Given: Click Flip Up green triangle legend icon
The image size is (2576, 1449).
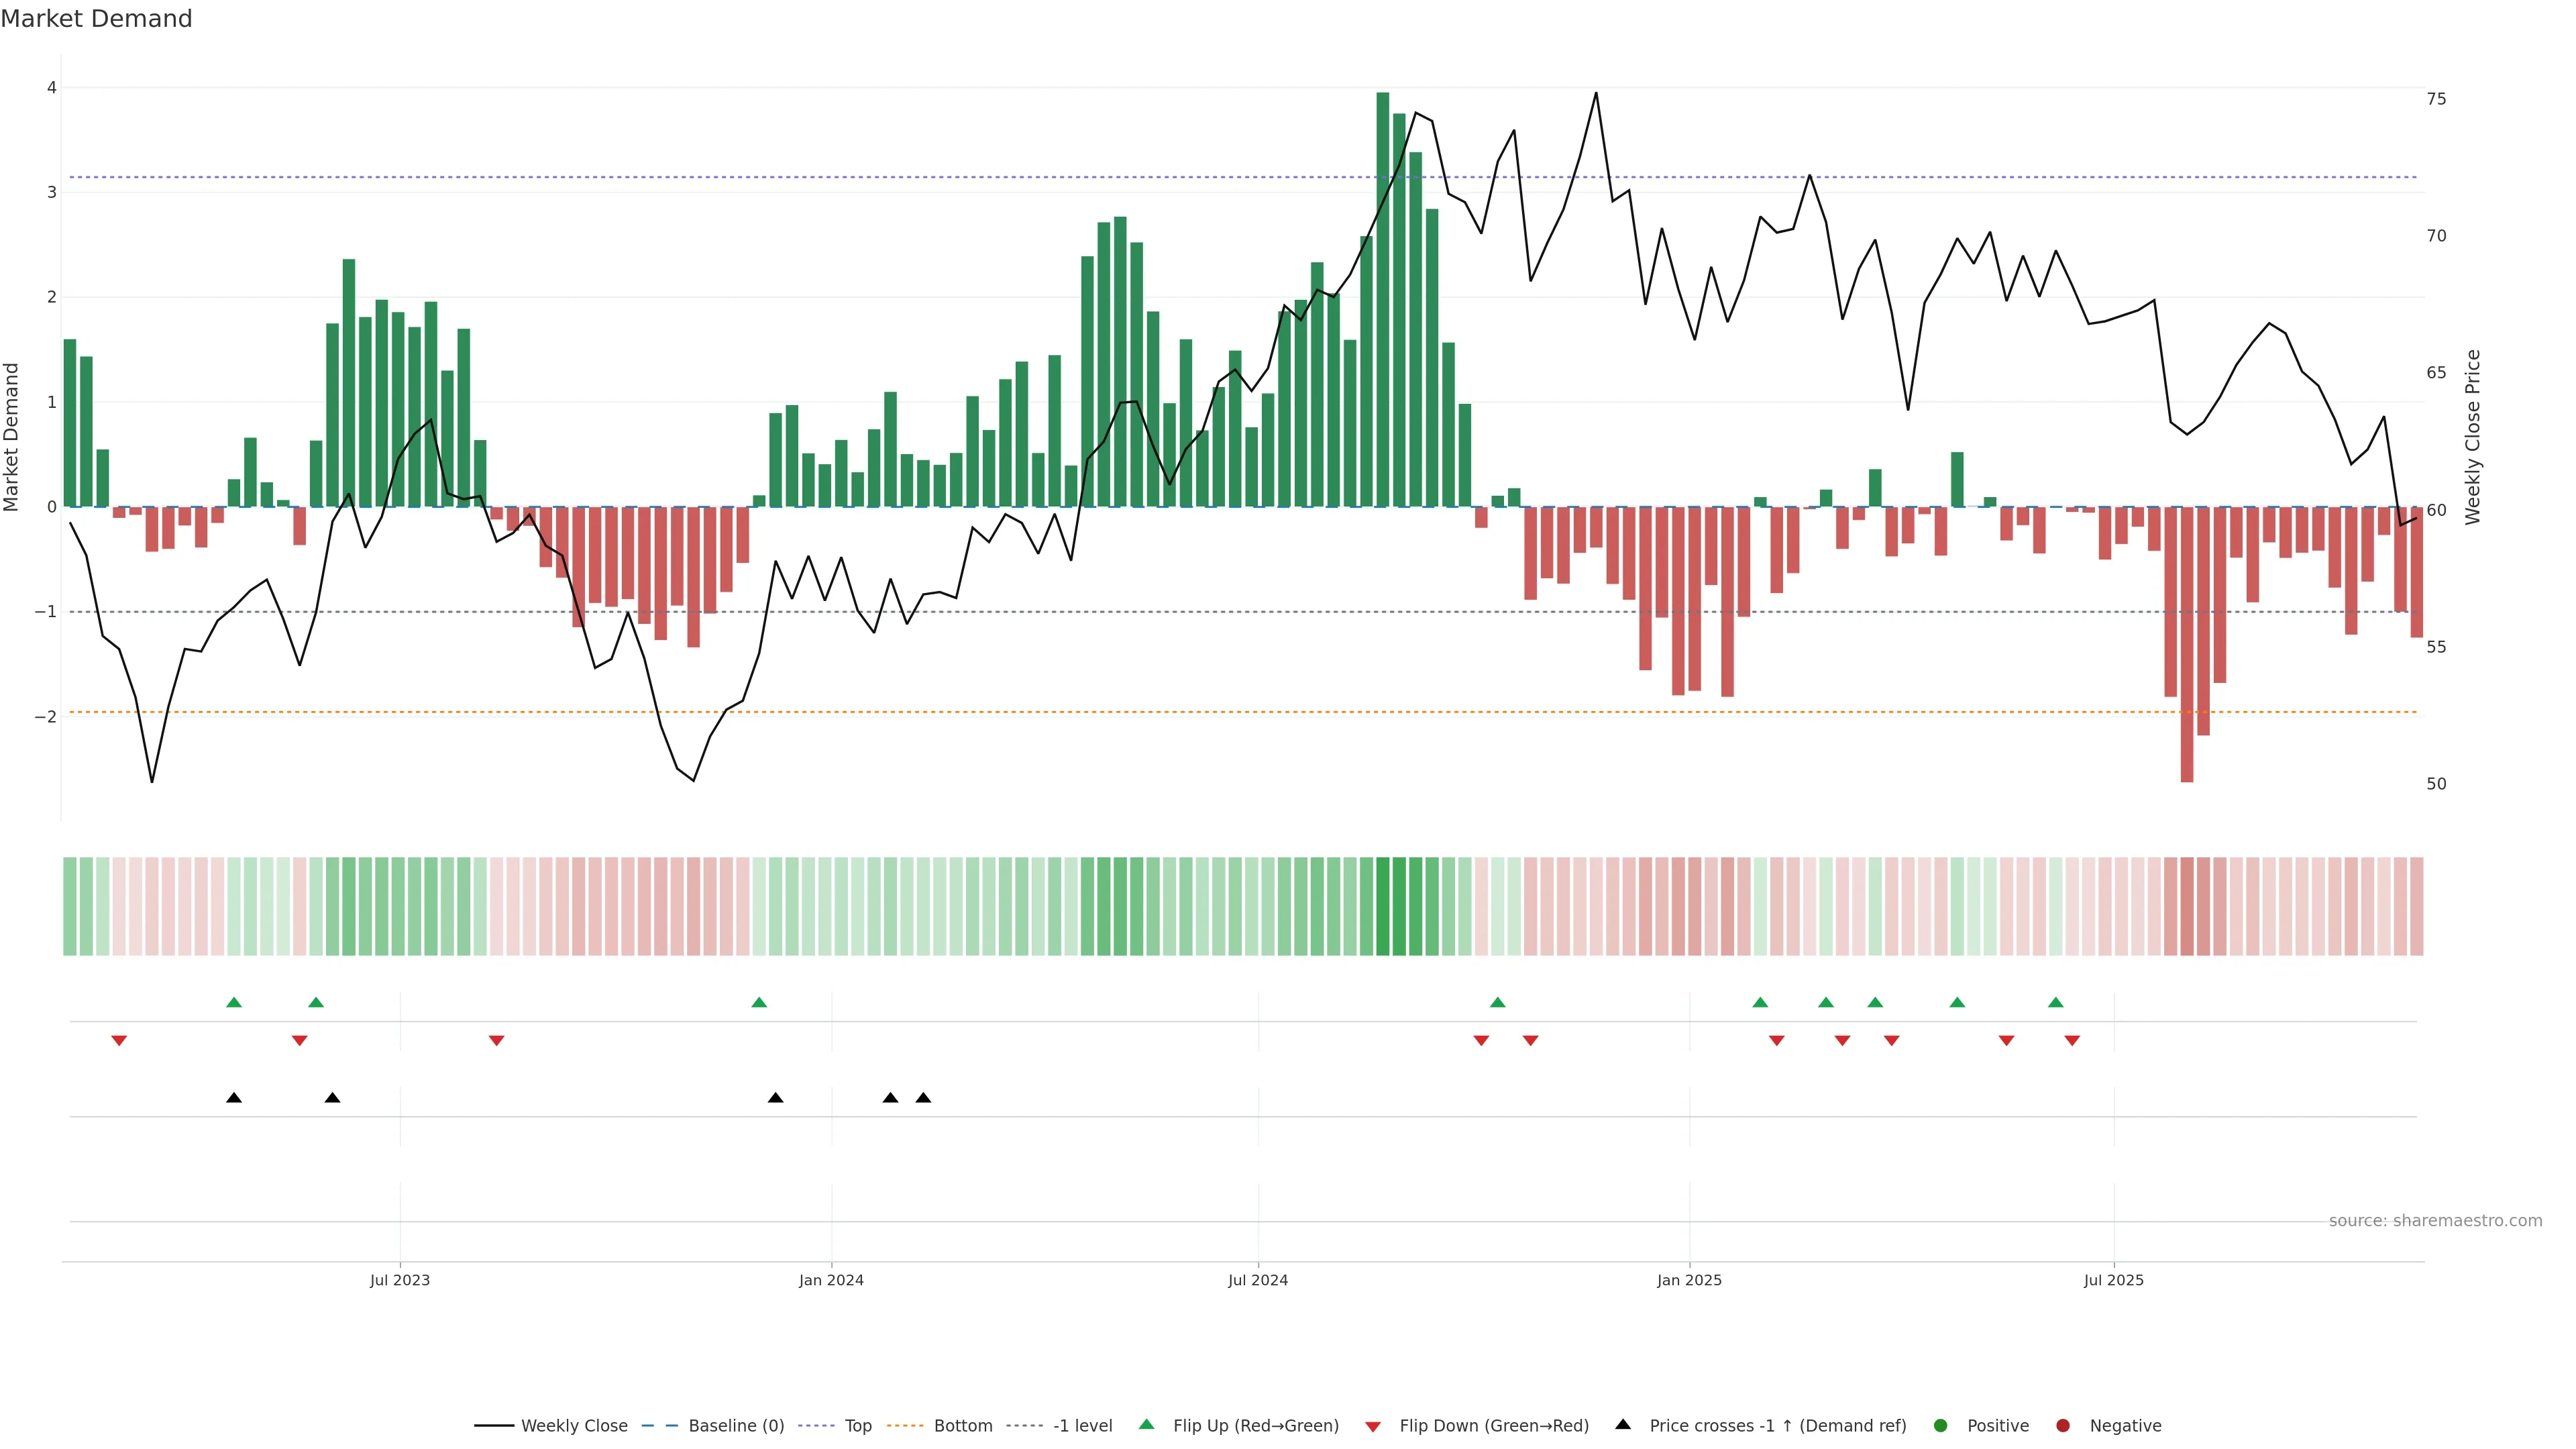Looking at the screenshot, I should click(1147, 1425).
